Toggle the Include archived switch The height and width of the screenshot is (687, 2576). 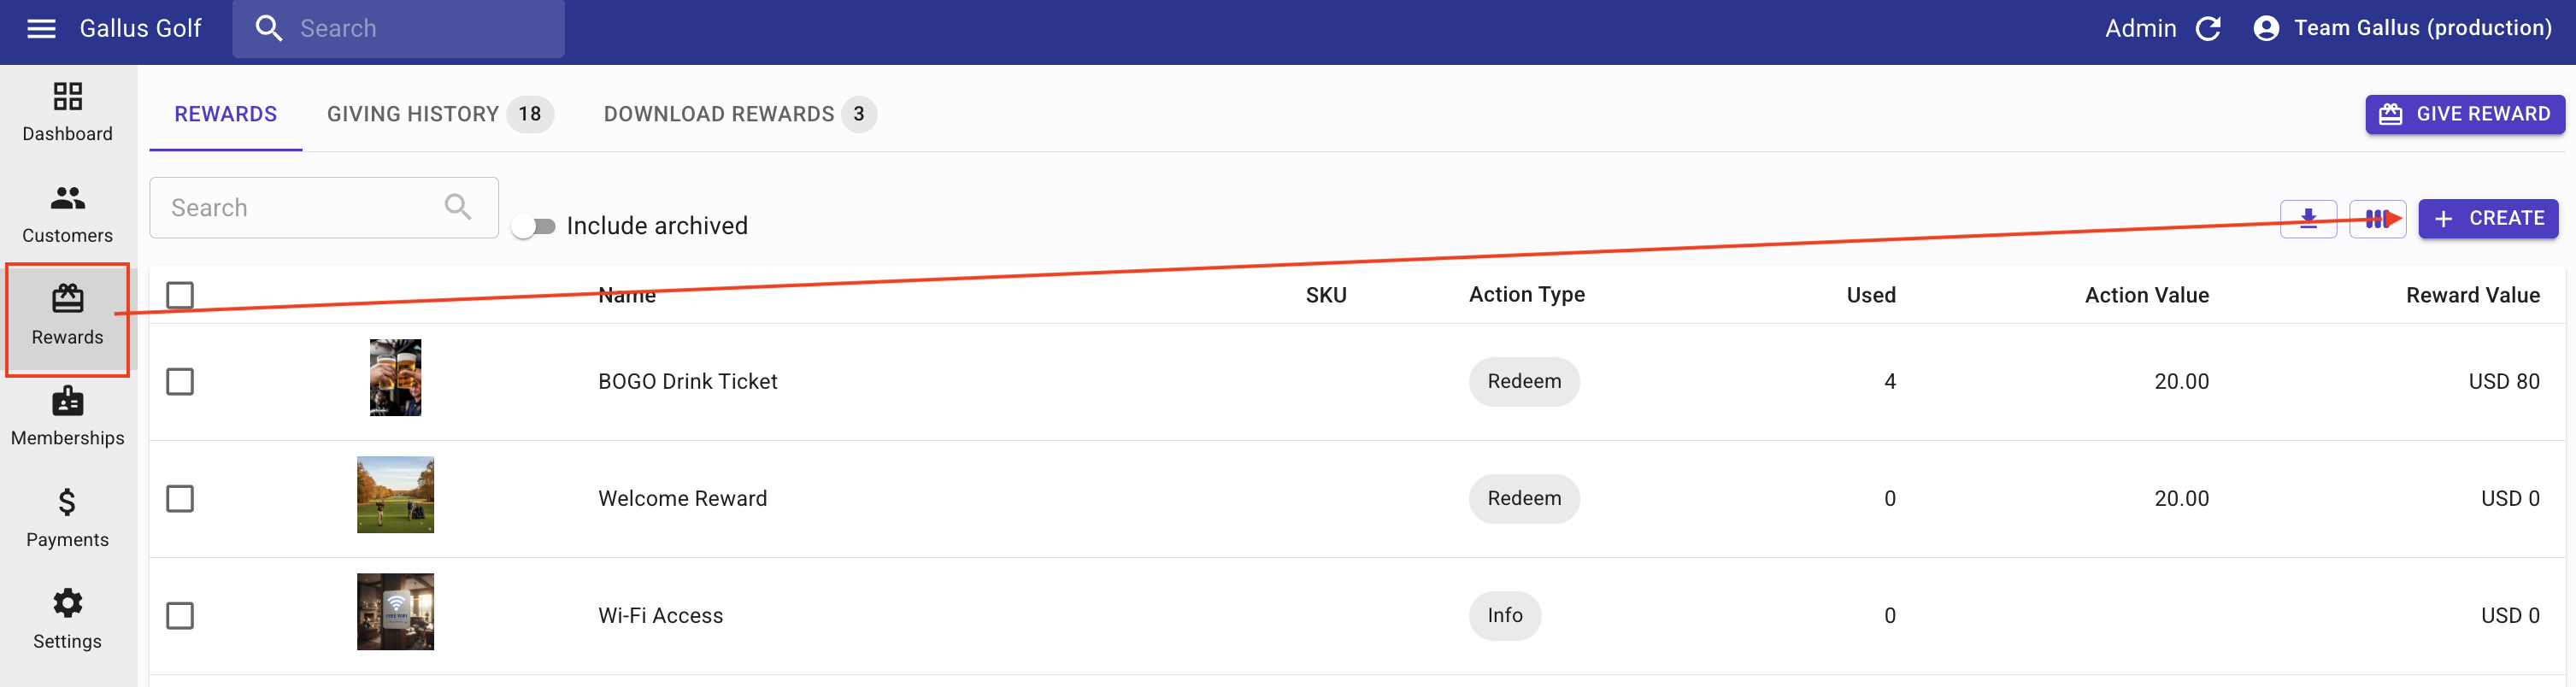tap(533, 226)
